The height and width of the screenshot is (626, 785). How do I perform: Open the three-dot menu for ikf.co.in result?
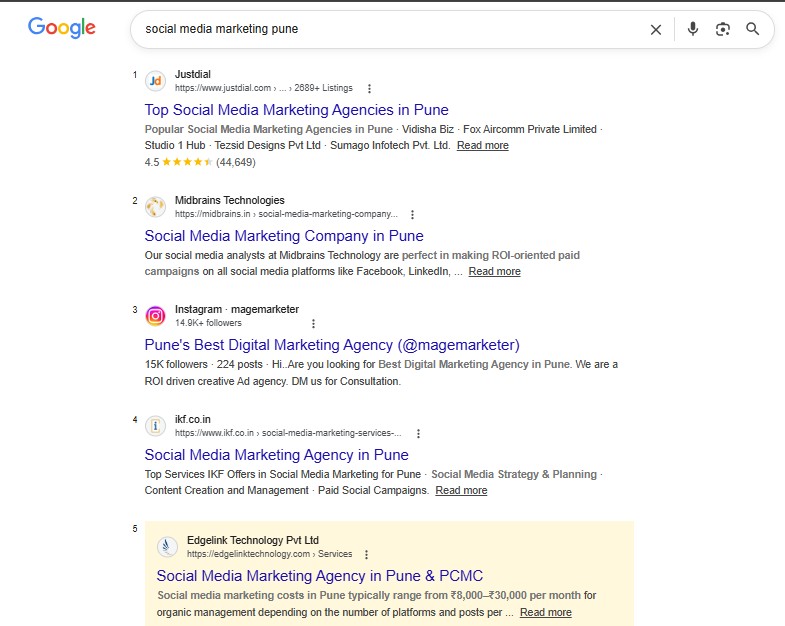(x=419, y=434)
